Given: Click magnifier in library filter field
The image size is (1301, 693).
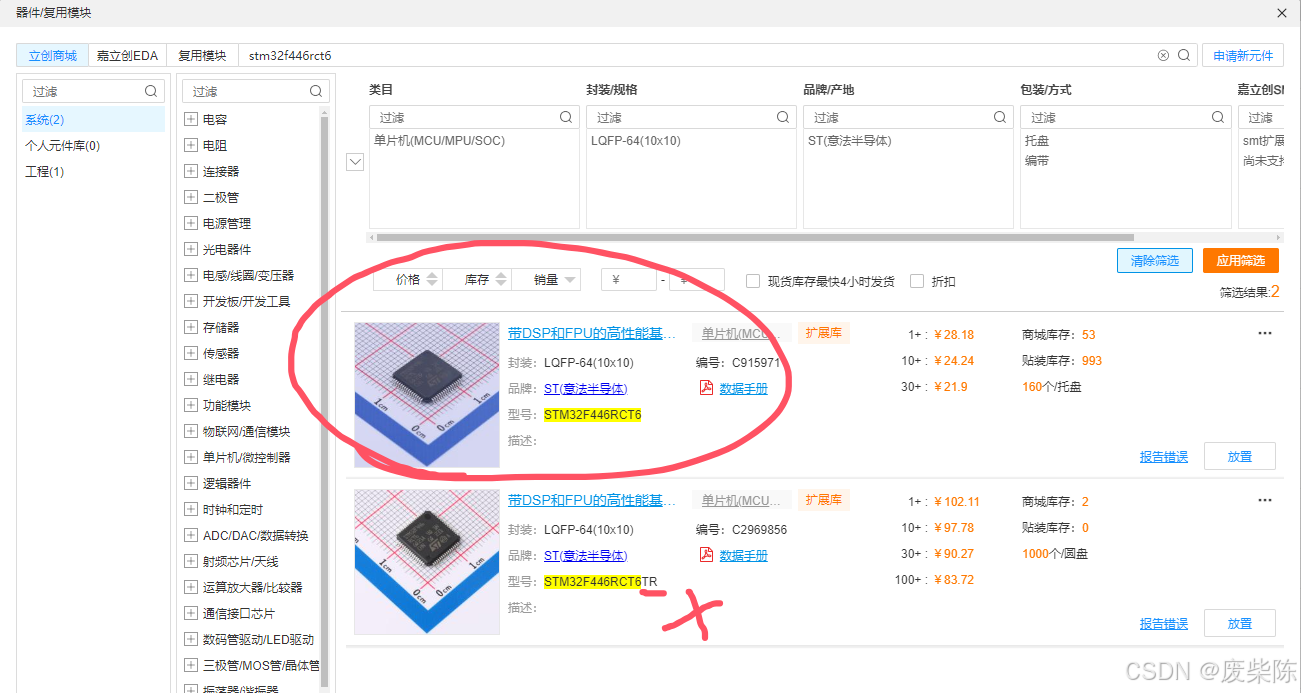Looking at the screenshot, I should pos(151,91).
